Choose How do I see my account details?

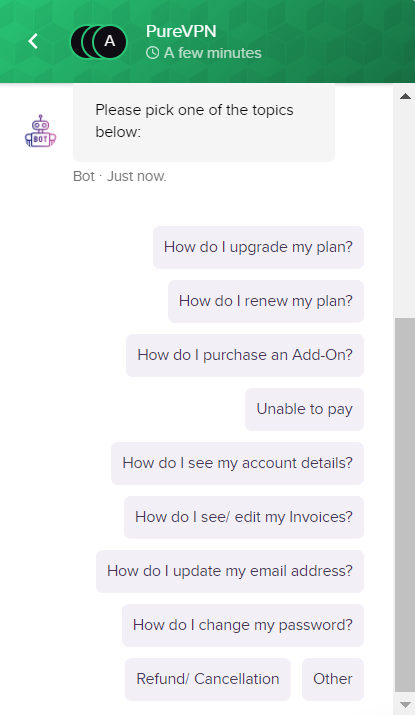point(237,463)
